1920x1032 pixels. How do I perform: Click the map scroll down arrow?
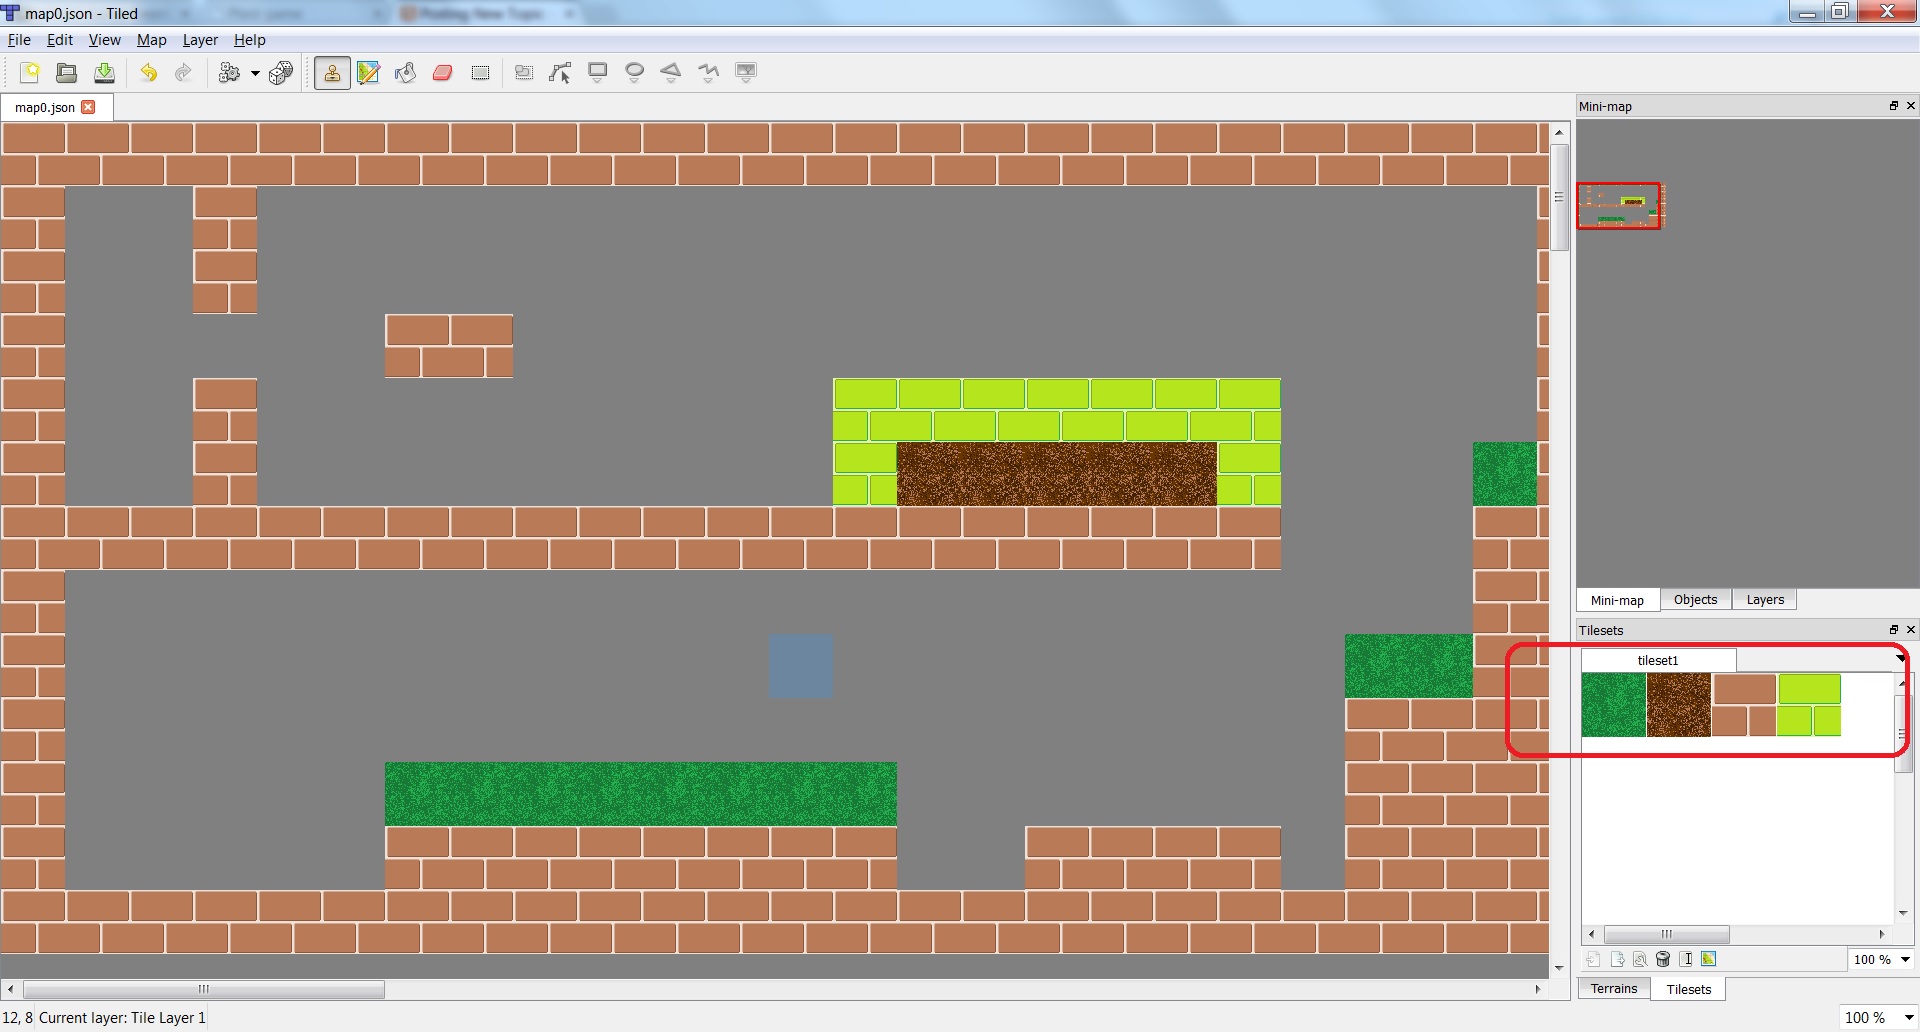point(1559,968)
